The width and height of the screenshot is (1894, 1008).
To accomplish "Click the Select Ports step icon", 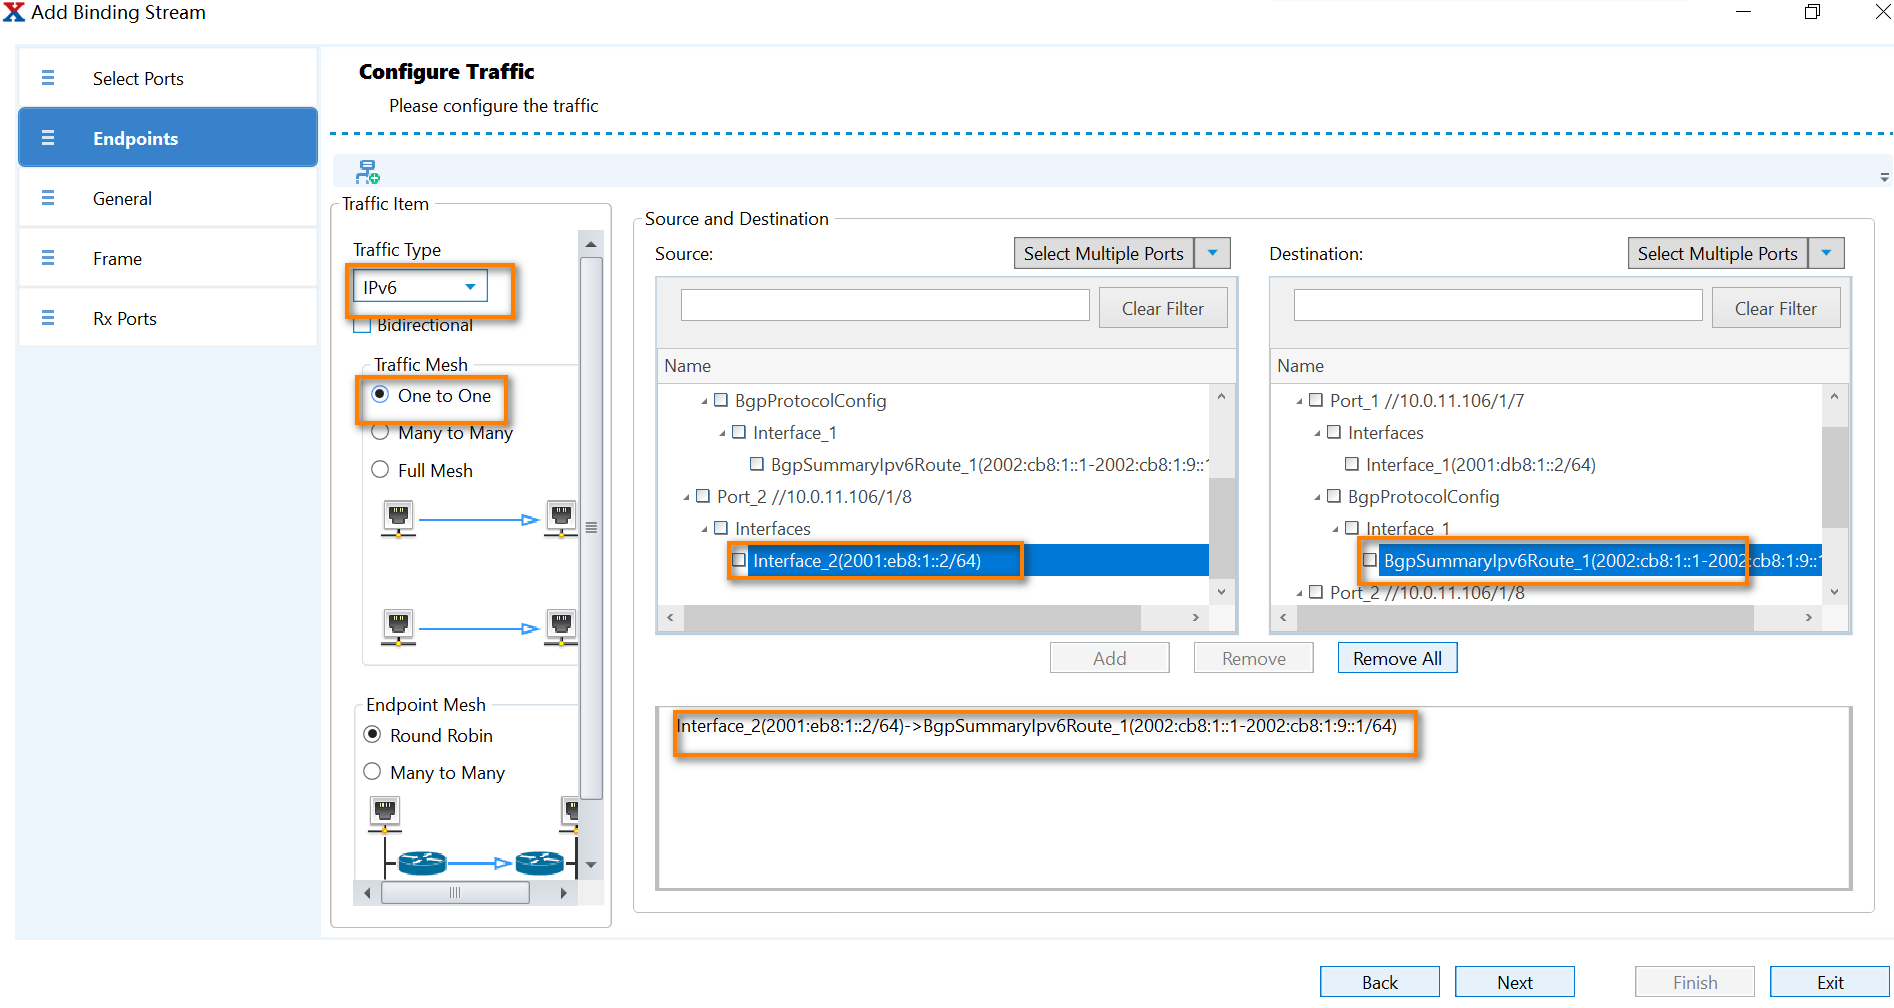I will point(48,78).
